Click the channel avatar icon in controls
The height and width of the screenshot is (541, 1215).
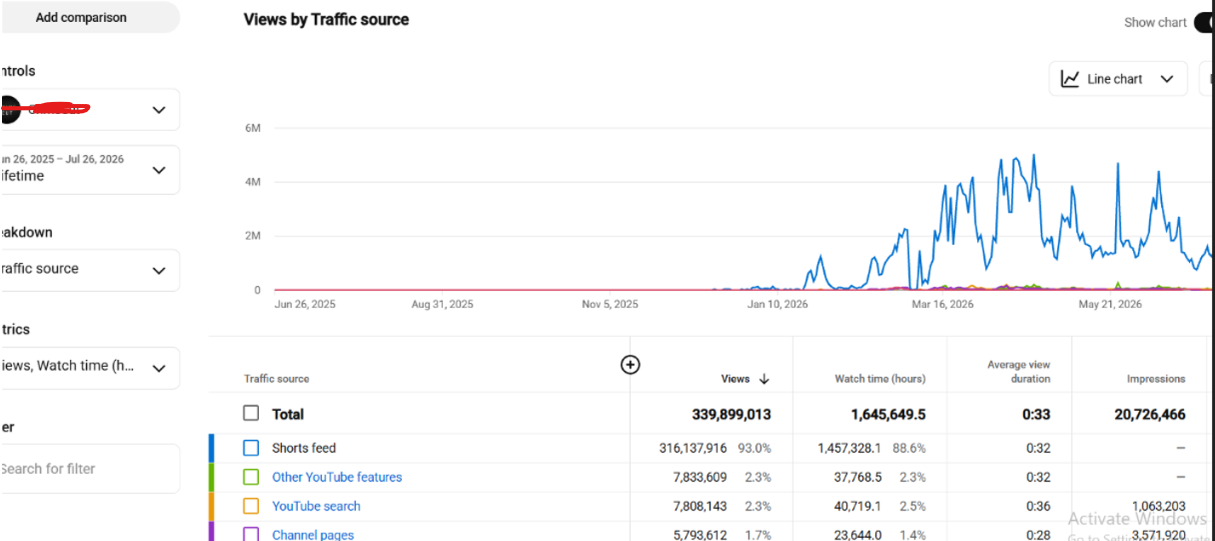[9, 110]
